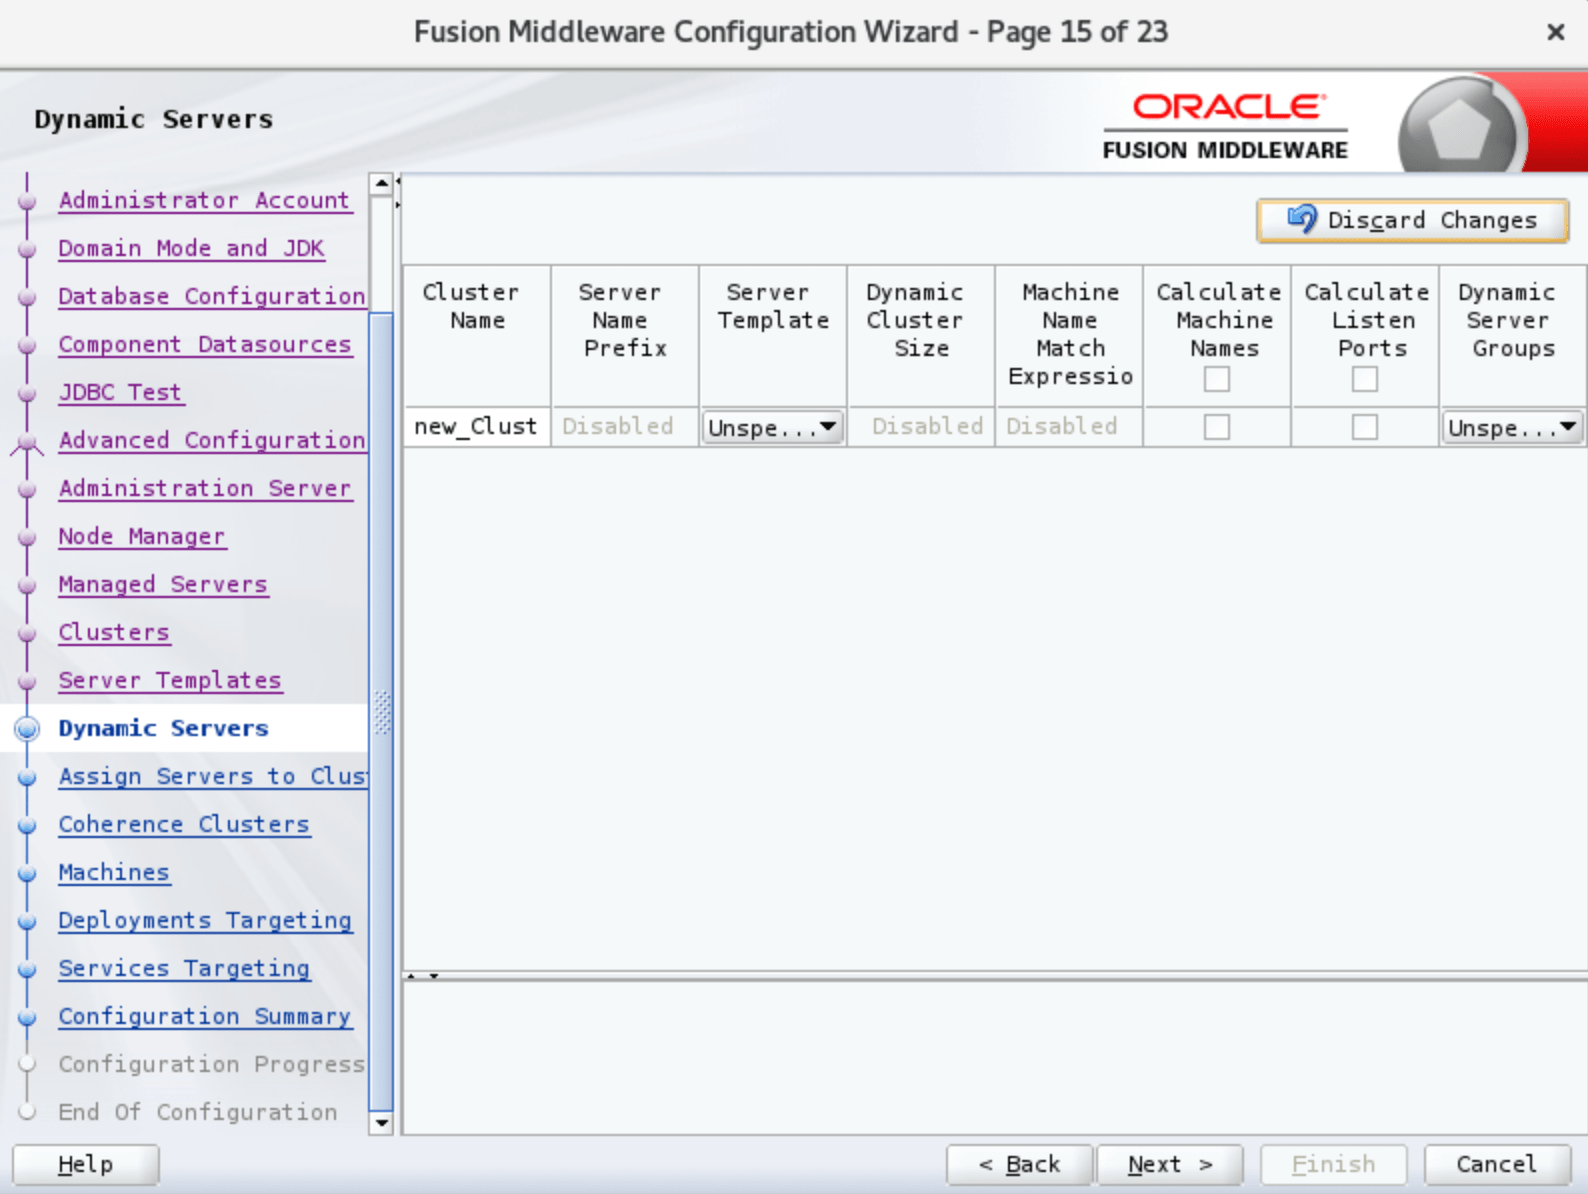Image resolution: width=1588 pixels, height=1194 pixels.
Task: Click the Cancel button
Action: point(1497,1164)
